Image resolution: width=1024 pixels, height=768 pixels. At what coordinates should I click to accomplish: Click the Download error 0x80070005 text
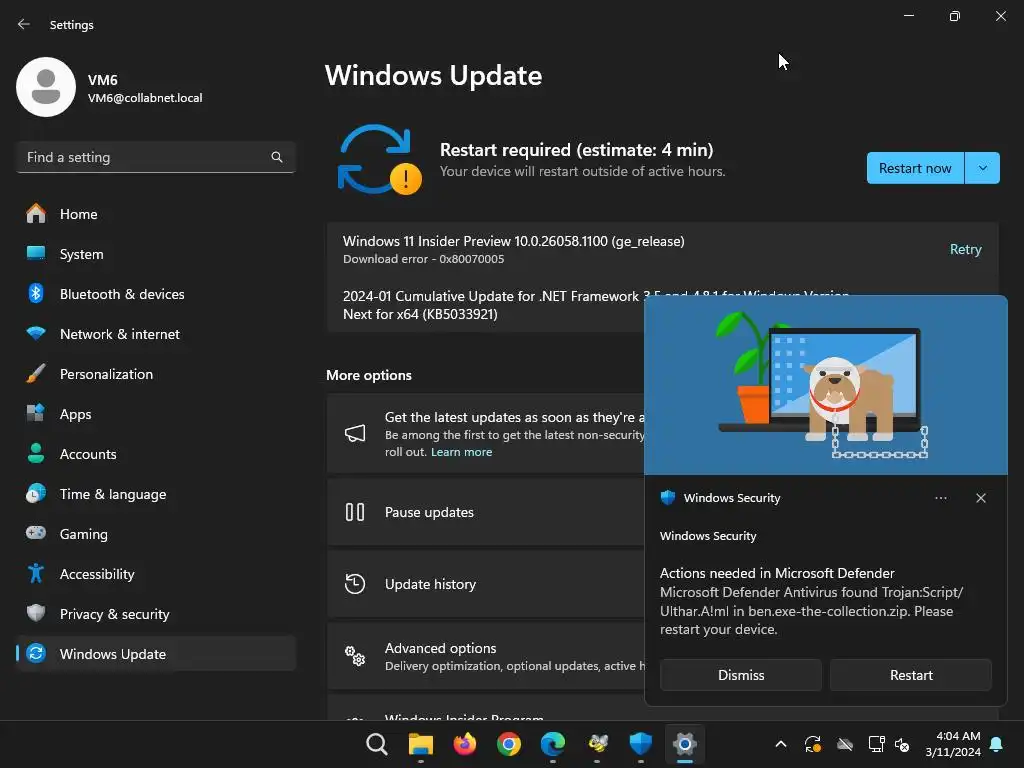tap(423, 259)
